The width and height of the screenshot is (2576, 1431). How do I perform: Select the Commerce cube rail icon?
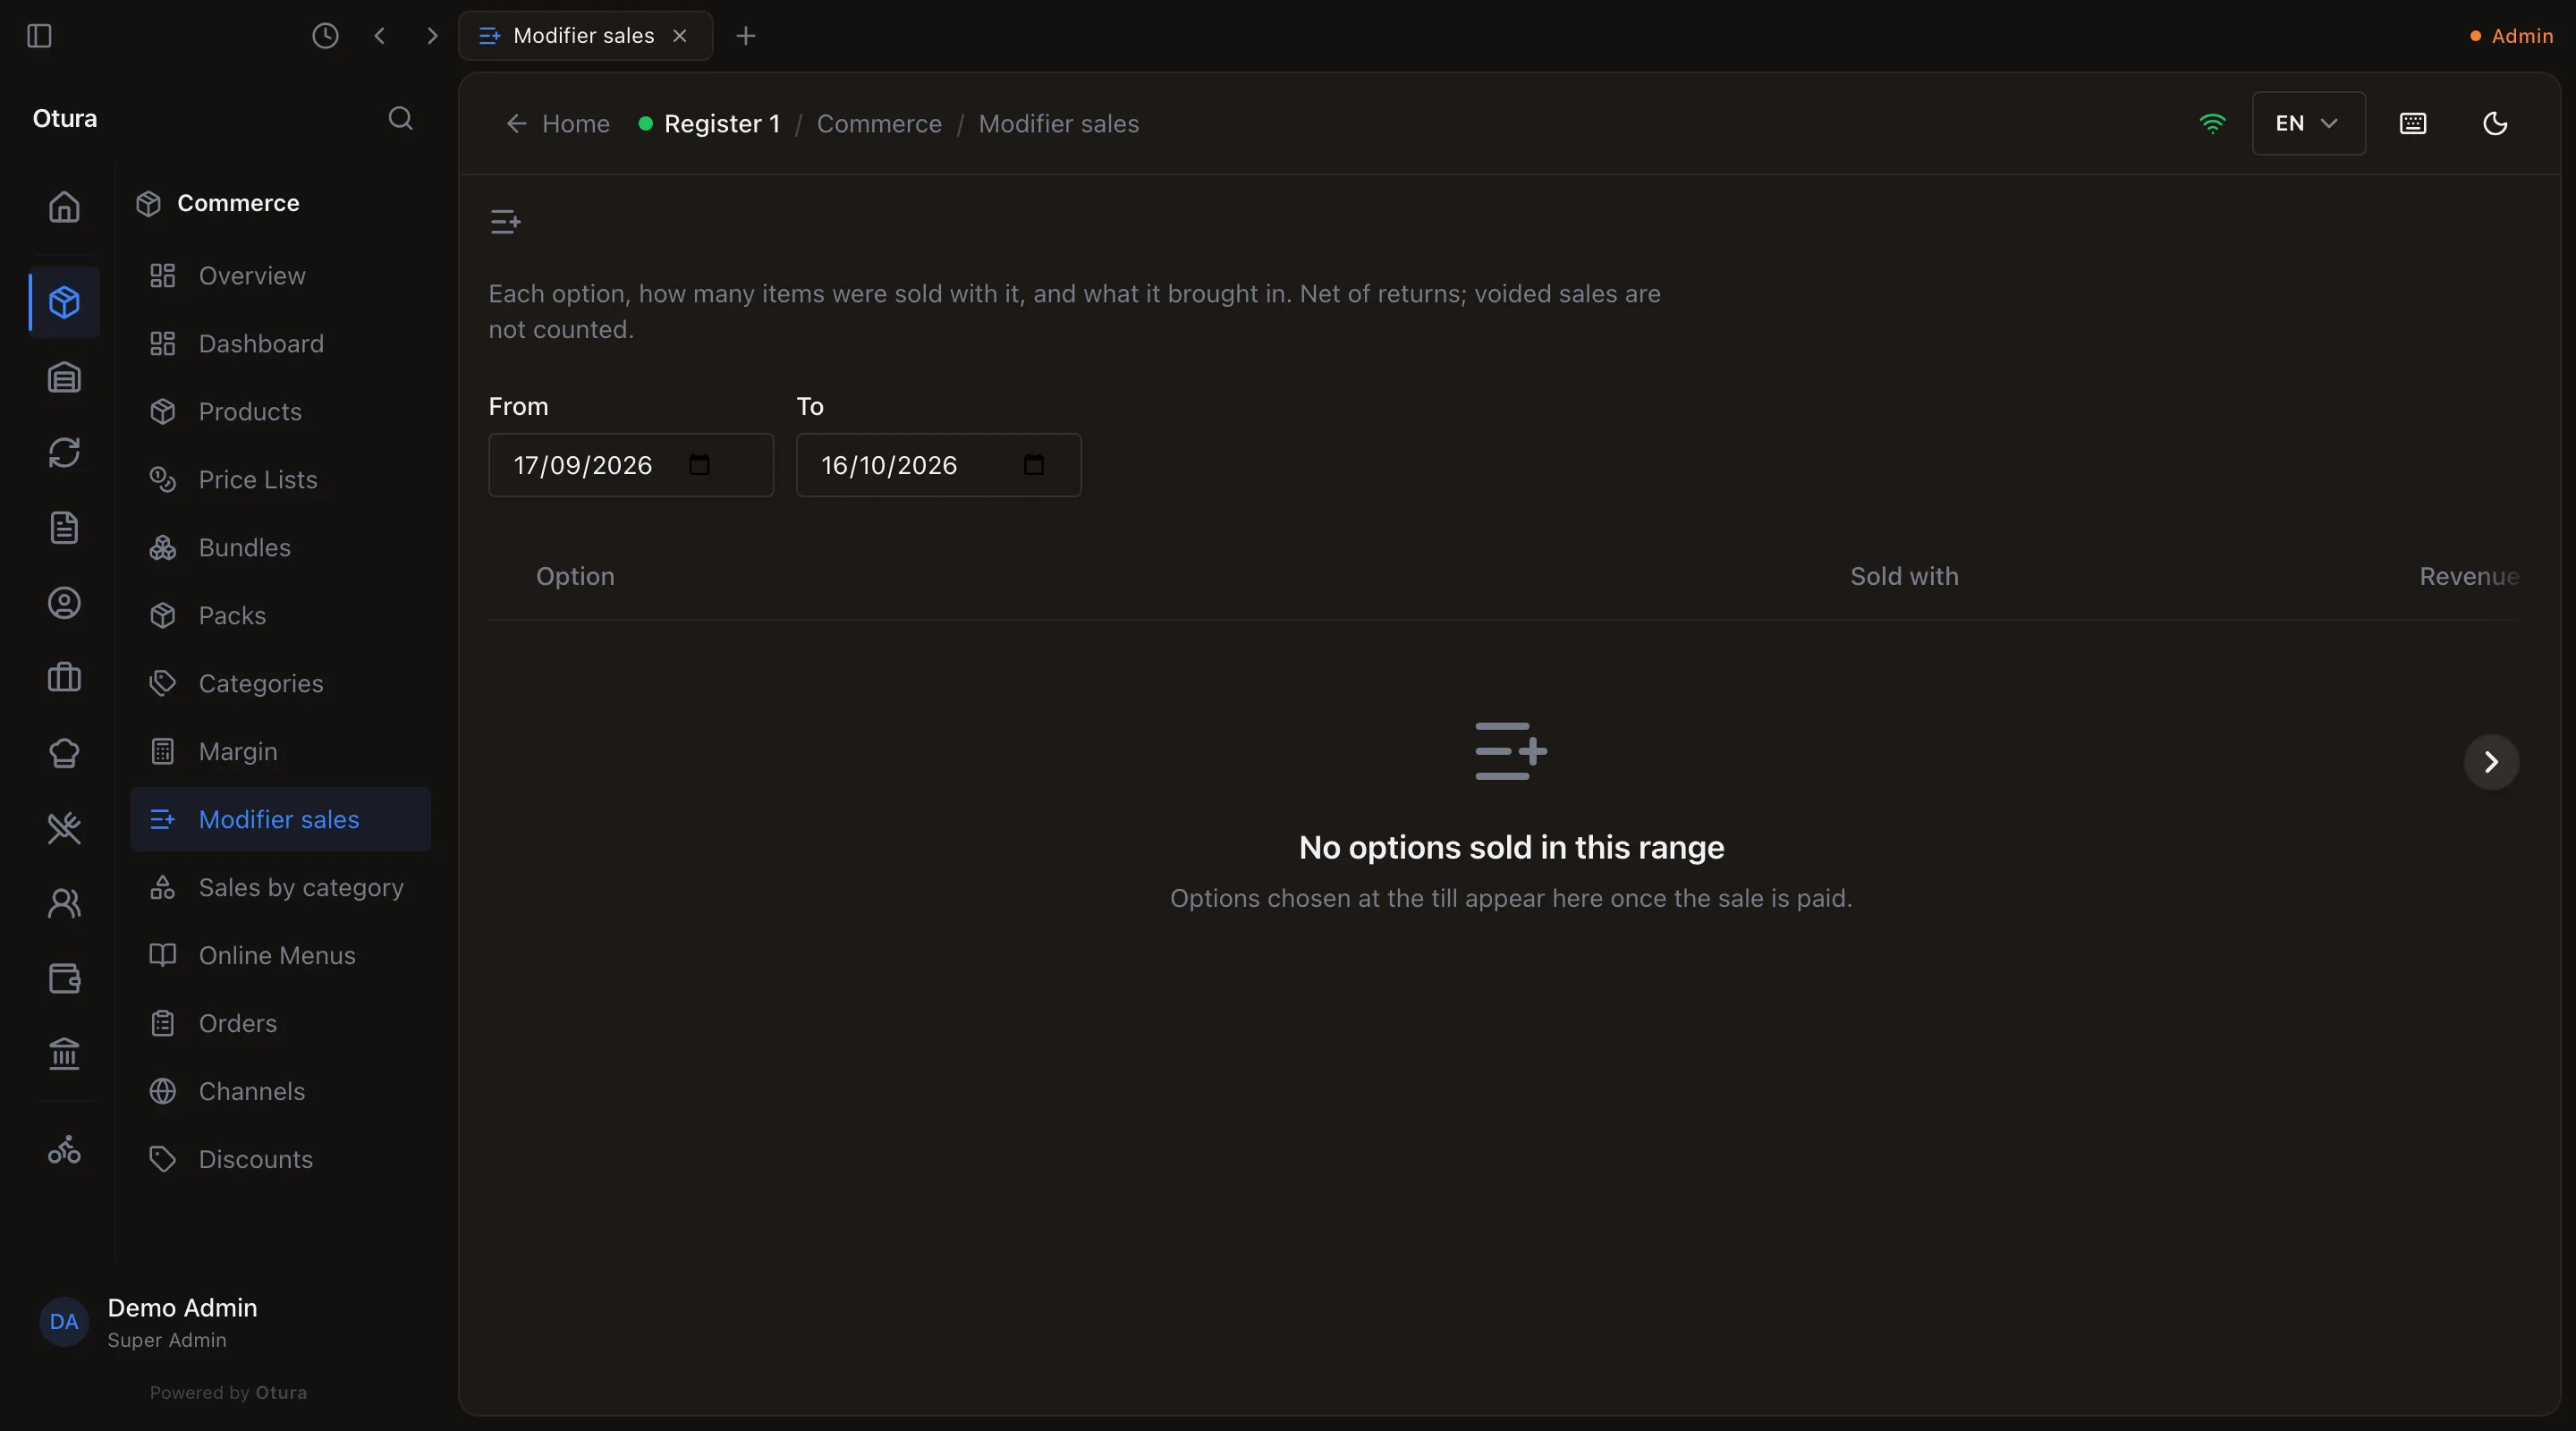click(x=64, y=302)
